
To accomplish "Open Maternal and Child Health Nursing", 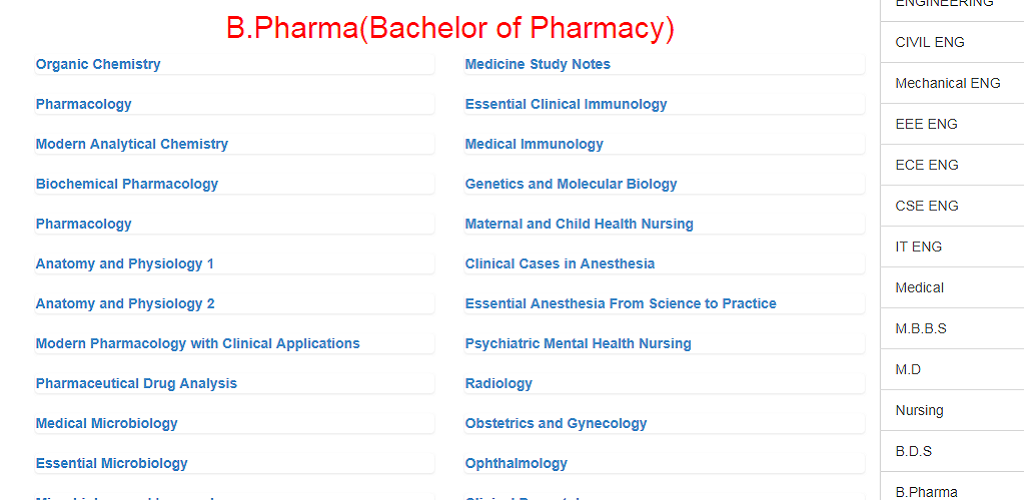I will [x=579, y=223].
